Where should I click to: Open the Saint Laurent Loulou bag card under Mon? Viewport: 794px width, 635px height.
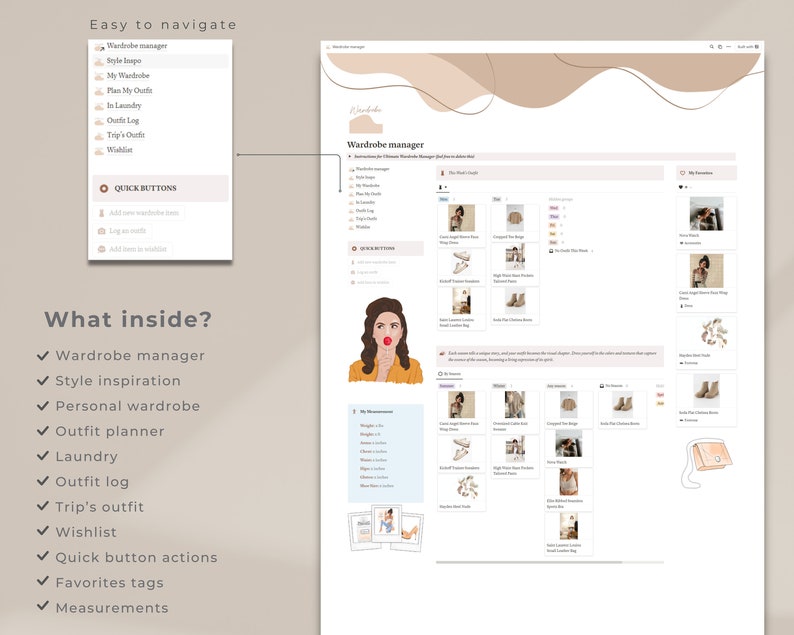coord(461,308)
